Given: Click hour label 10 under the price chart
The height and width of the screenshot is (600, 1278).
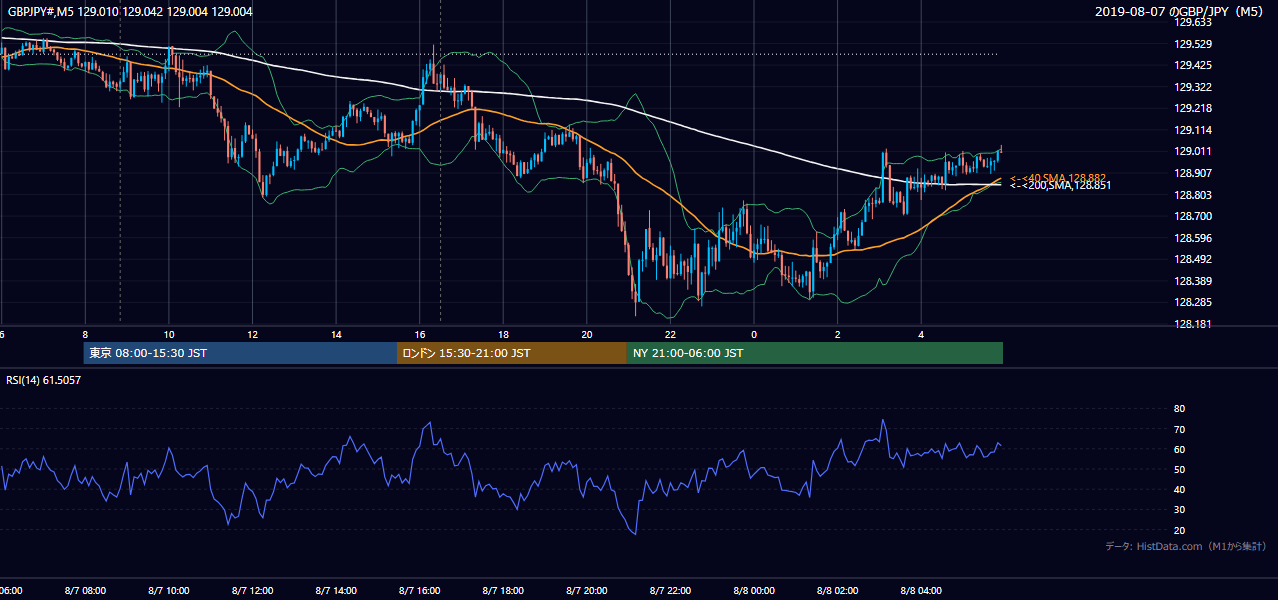Looking at the screenshot, I should tap(169, 335).
